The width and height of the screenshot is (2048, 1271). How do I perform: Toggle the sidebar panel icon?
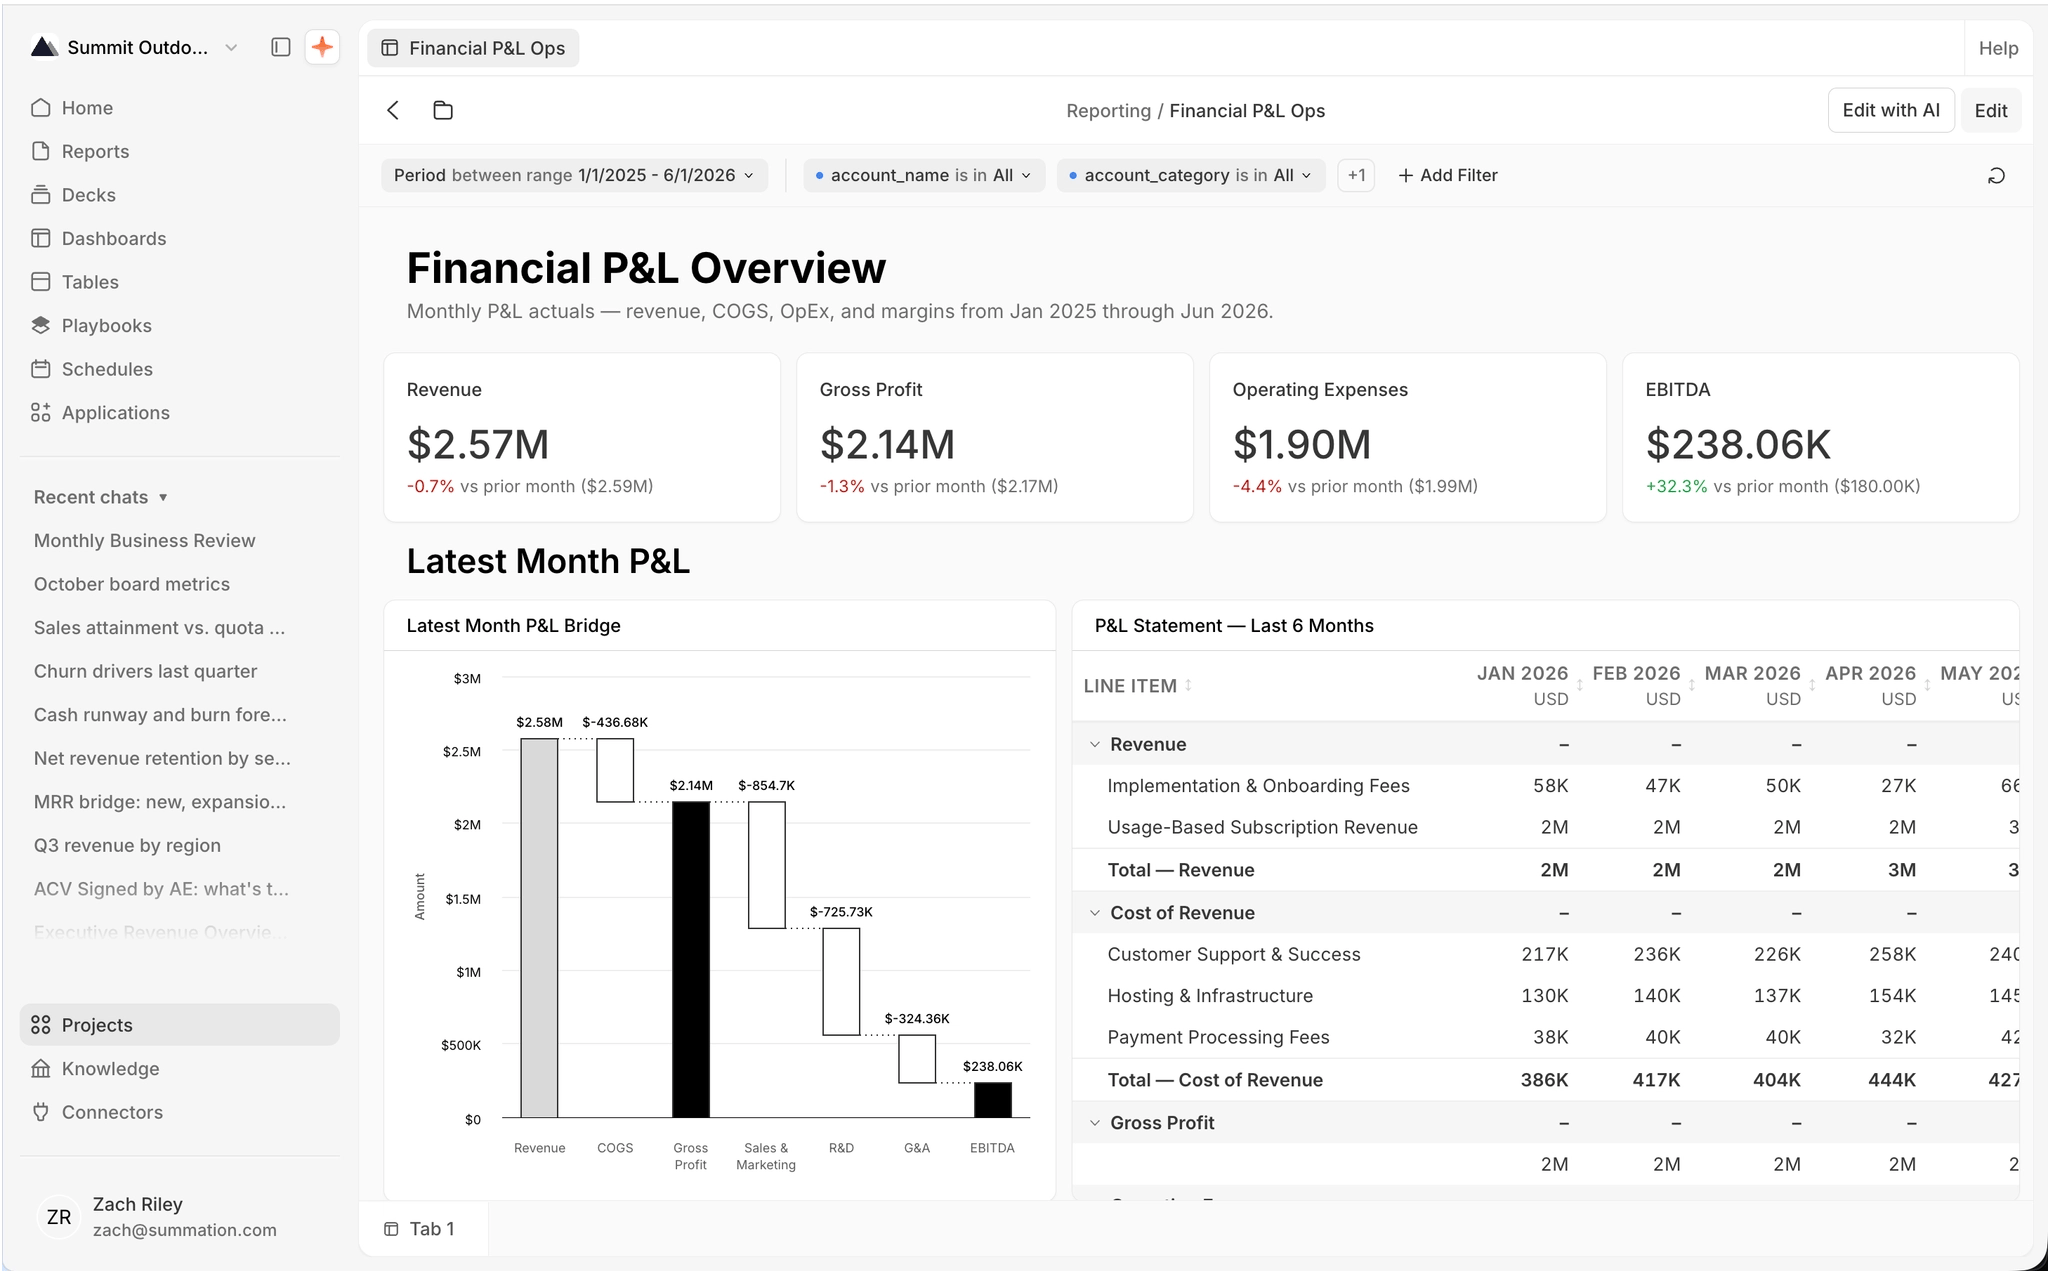281,47
